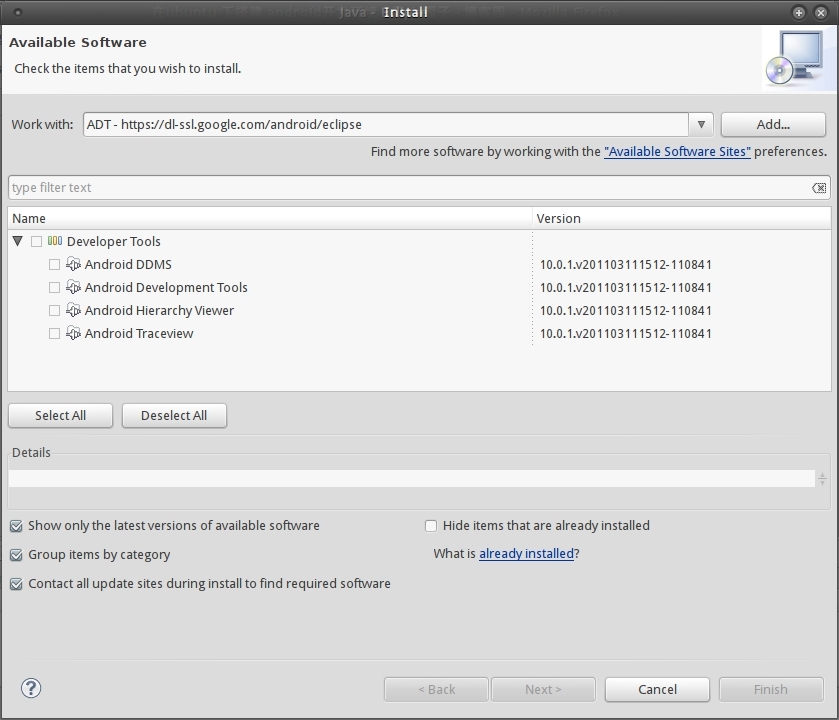
Task: Collapse the Developer Tools tree node
Action: (18, 241)
